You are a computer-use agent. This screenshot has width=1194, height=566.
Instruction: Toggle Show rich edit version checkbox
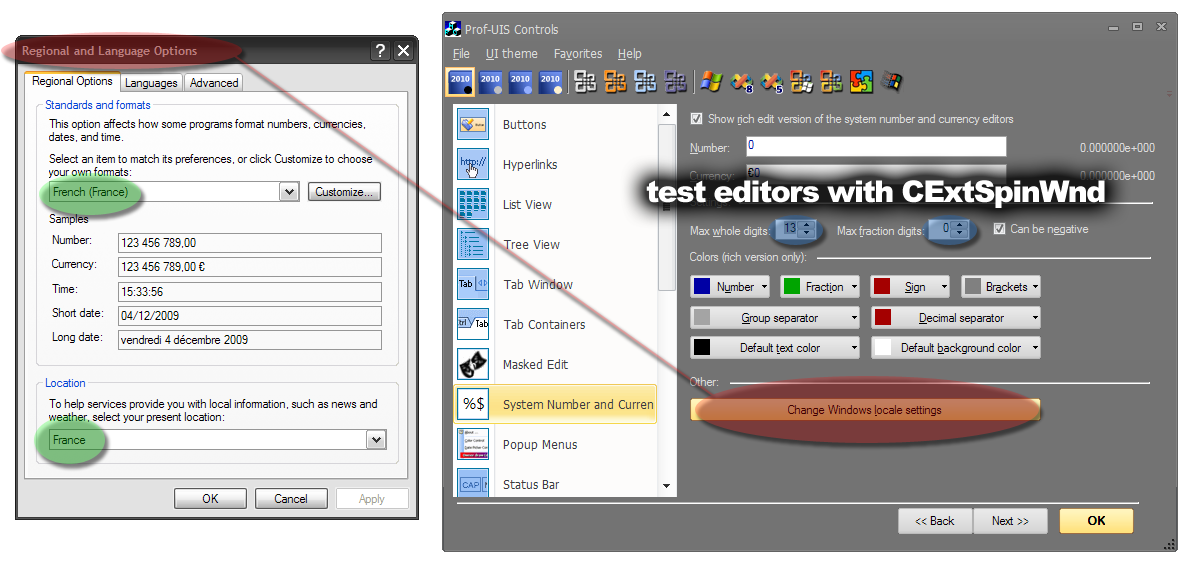click(696, 119)
